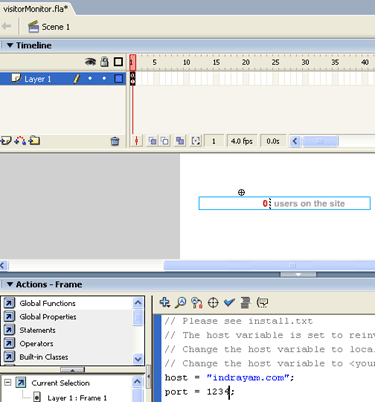Click the Layer 1 page icon
The height and width of the screenshot is (402, 375).
(x=16, y=78)
